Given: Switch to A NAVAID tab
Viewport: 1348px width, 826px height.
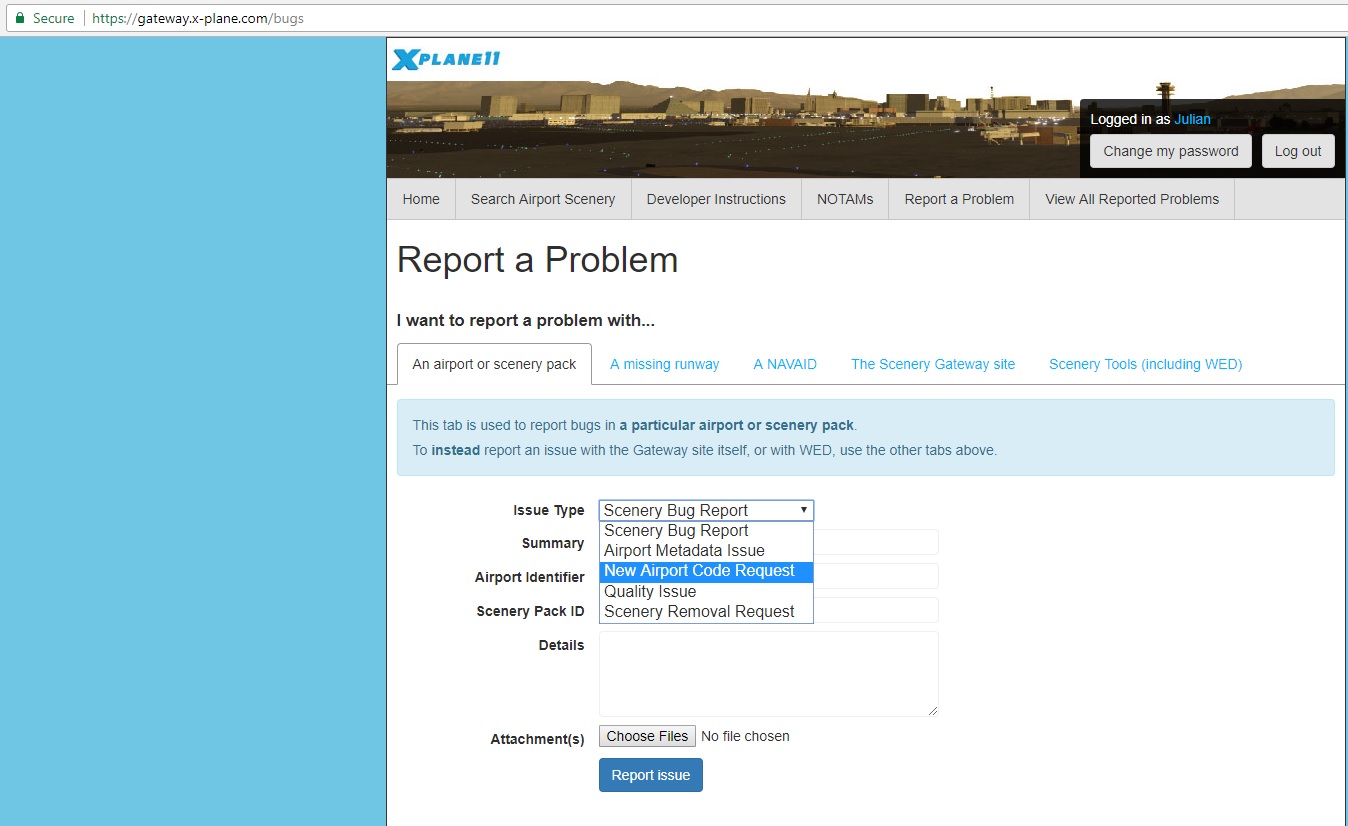Looking at the screenshot, I should [785, 364].
